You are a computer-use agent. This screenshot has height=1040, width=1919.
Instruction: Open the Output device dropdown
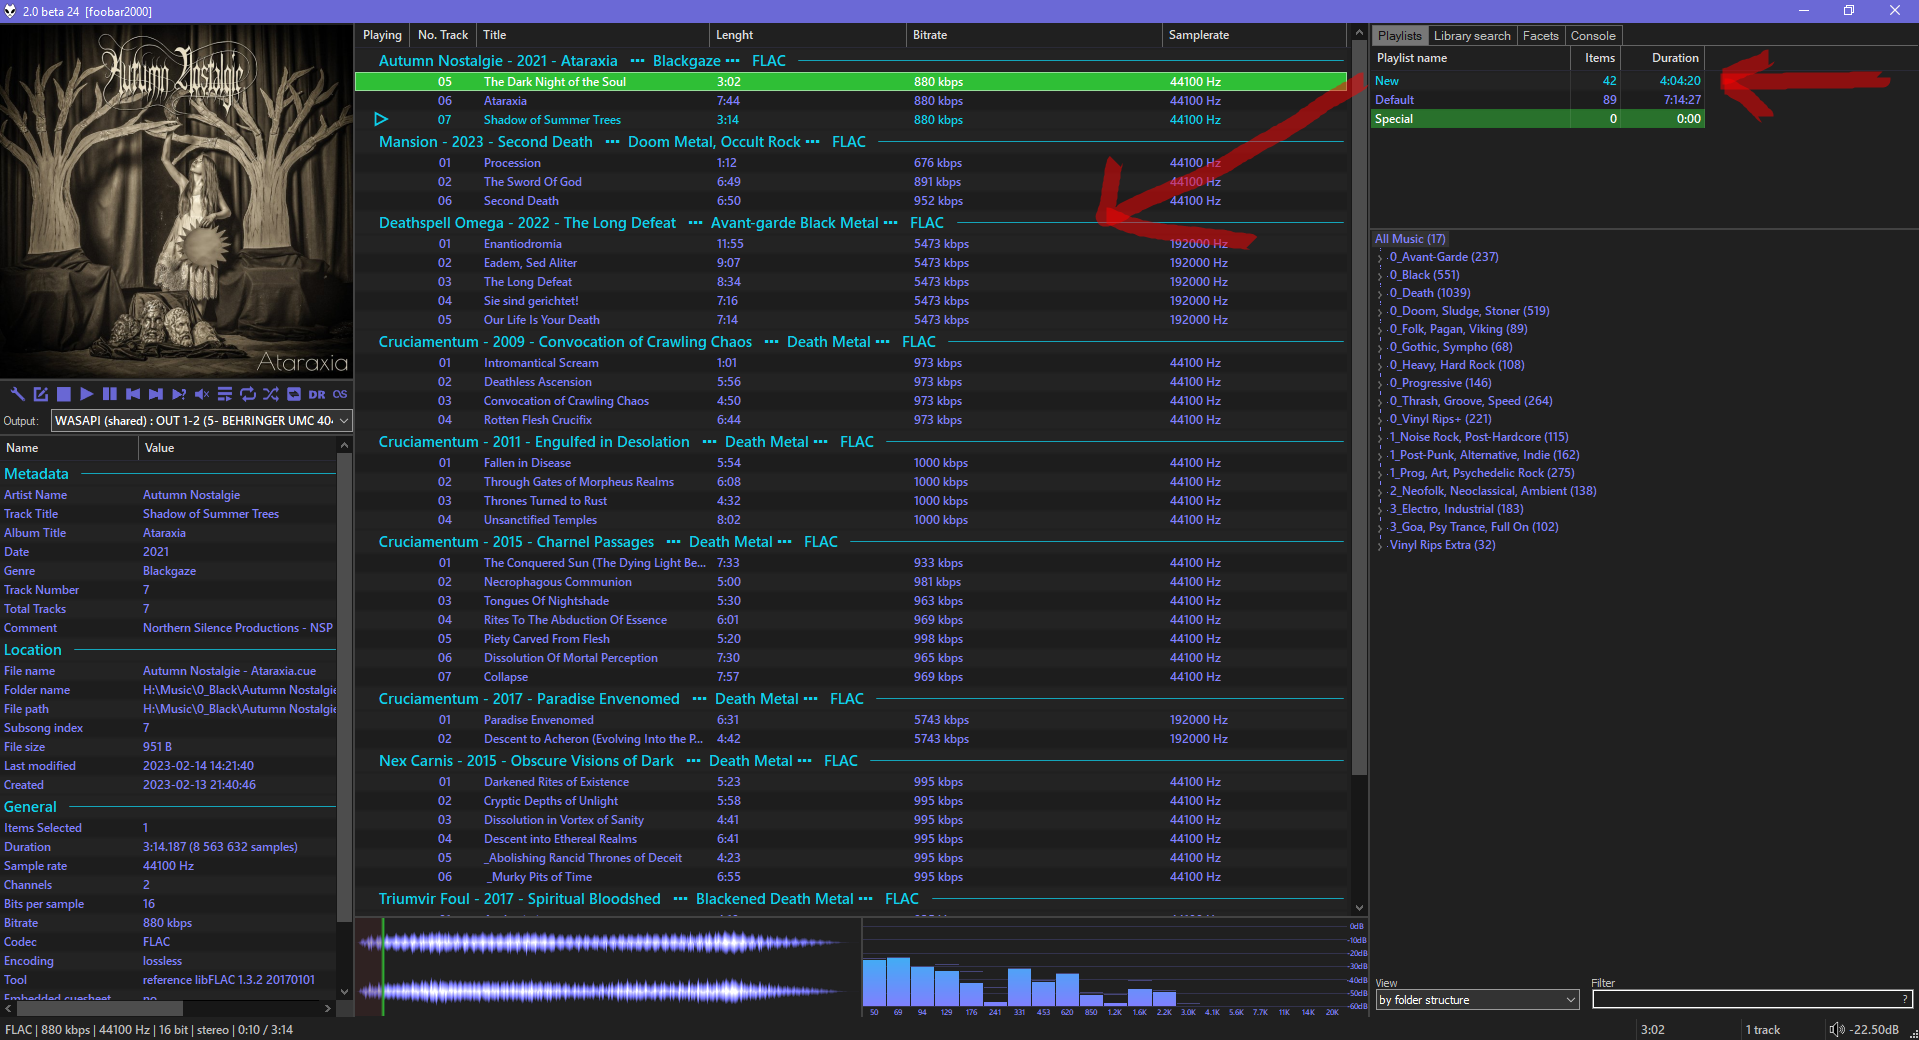[201, 421]
